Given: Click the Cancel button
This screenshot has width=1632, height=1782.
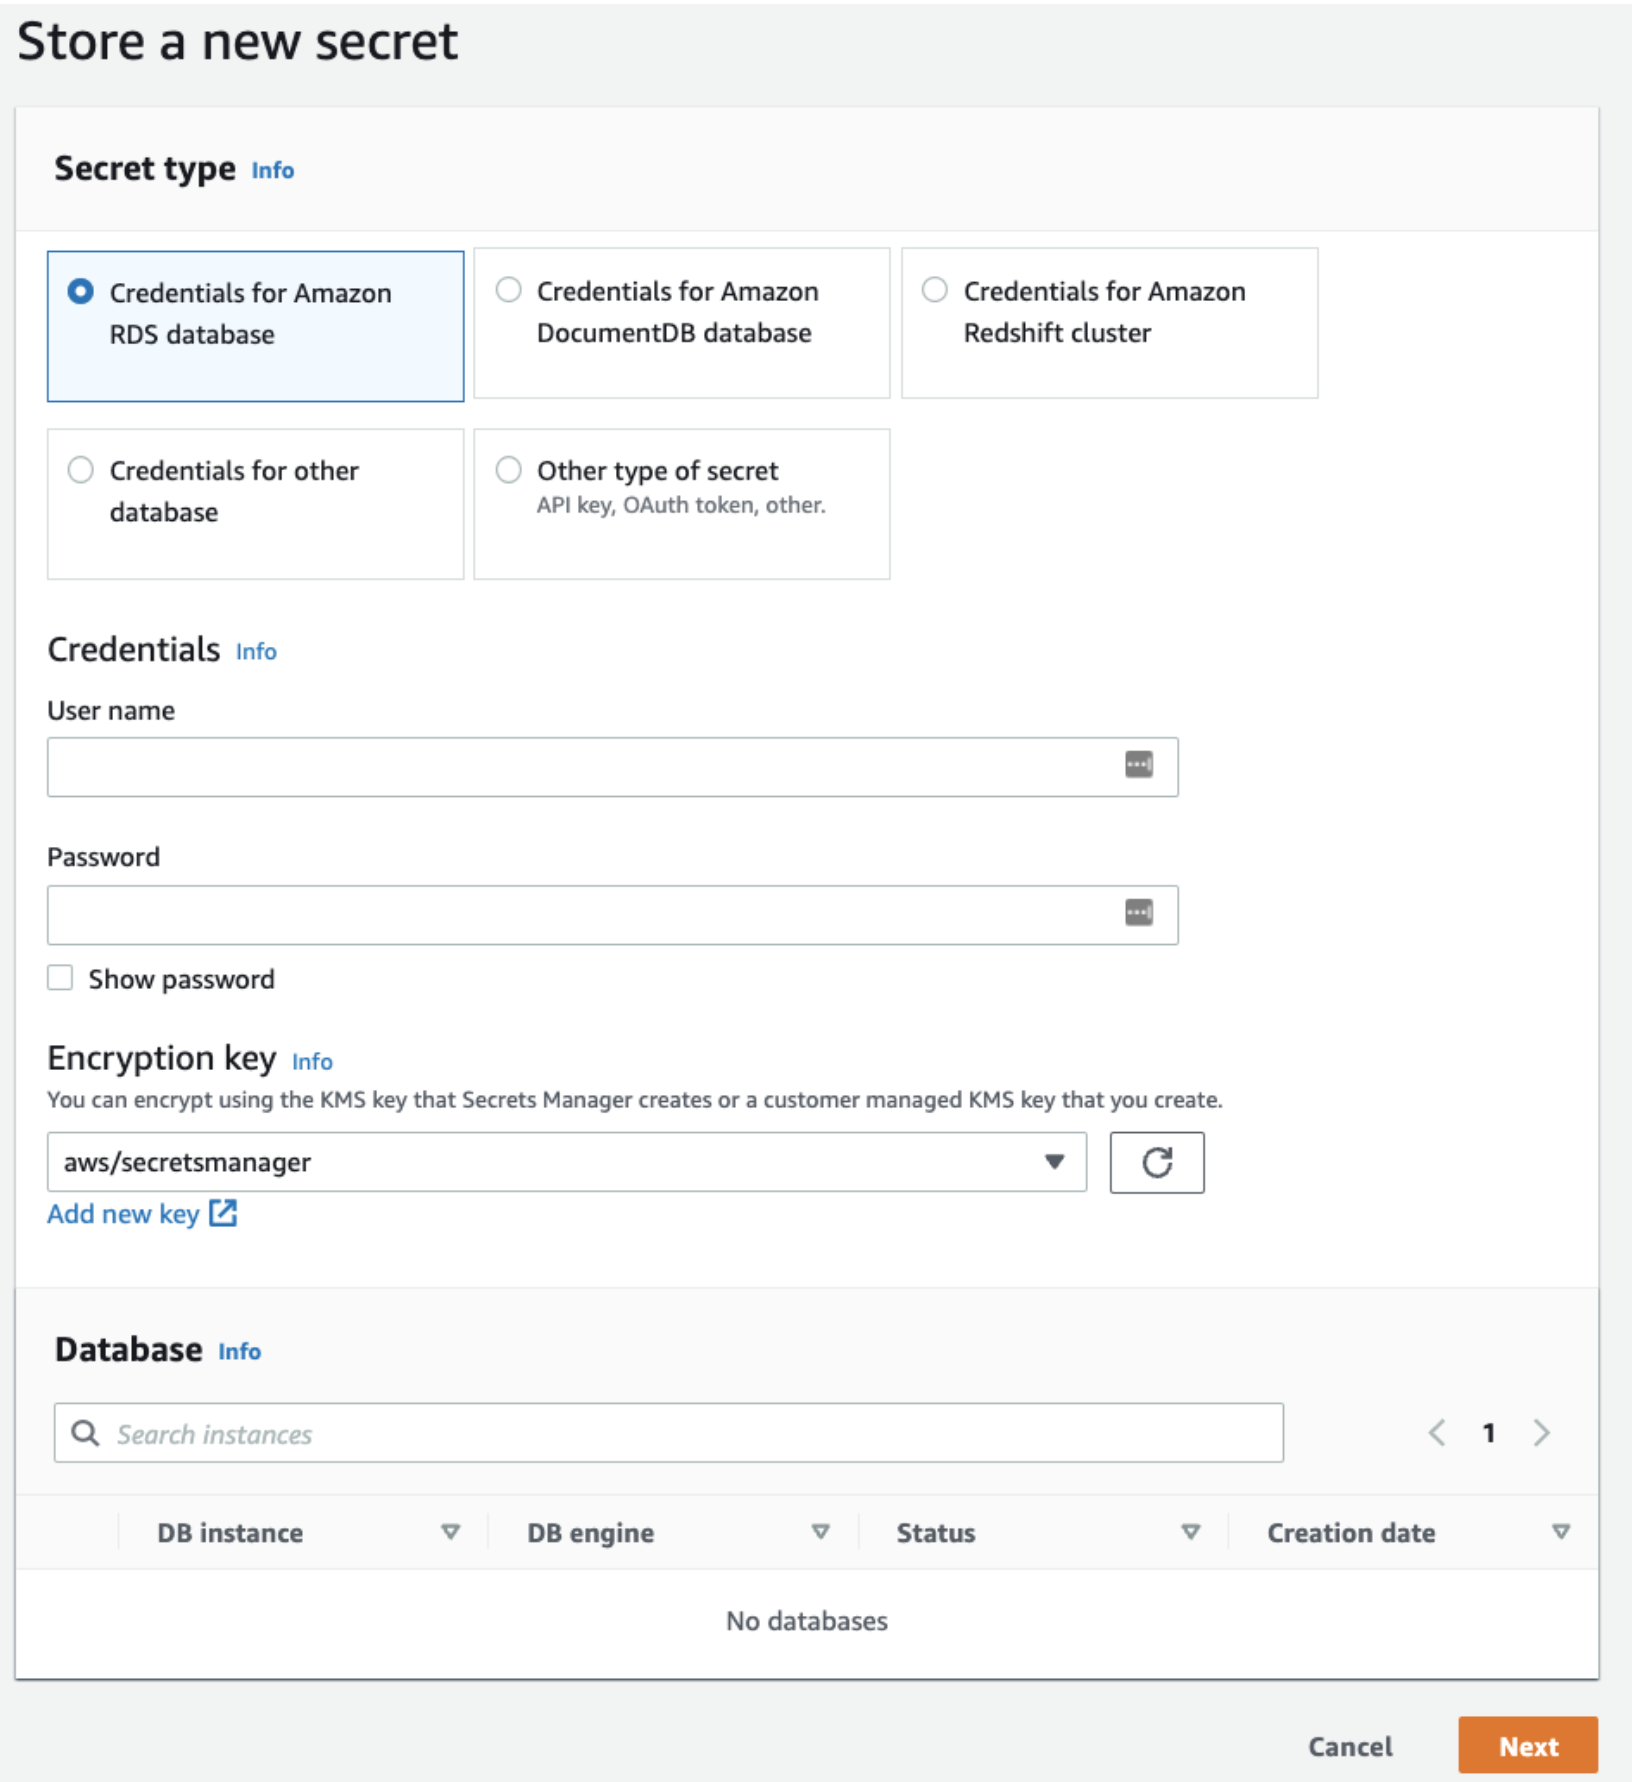Looking at the screenshot, I should click(x=1350, y=1746).
